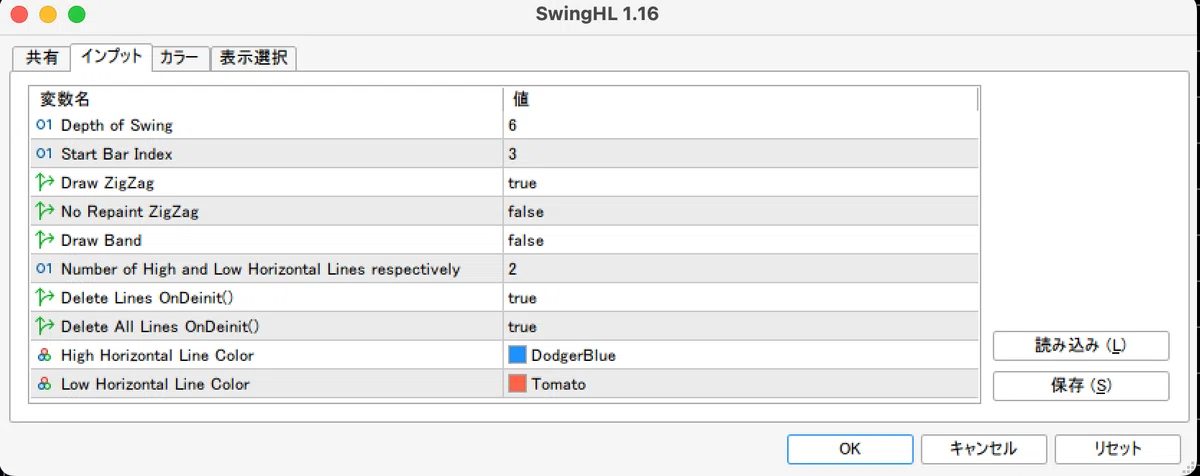
Task: Click the DodgerBlue color swatch
Action: (x=517, y=355)
